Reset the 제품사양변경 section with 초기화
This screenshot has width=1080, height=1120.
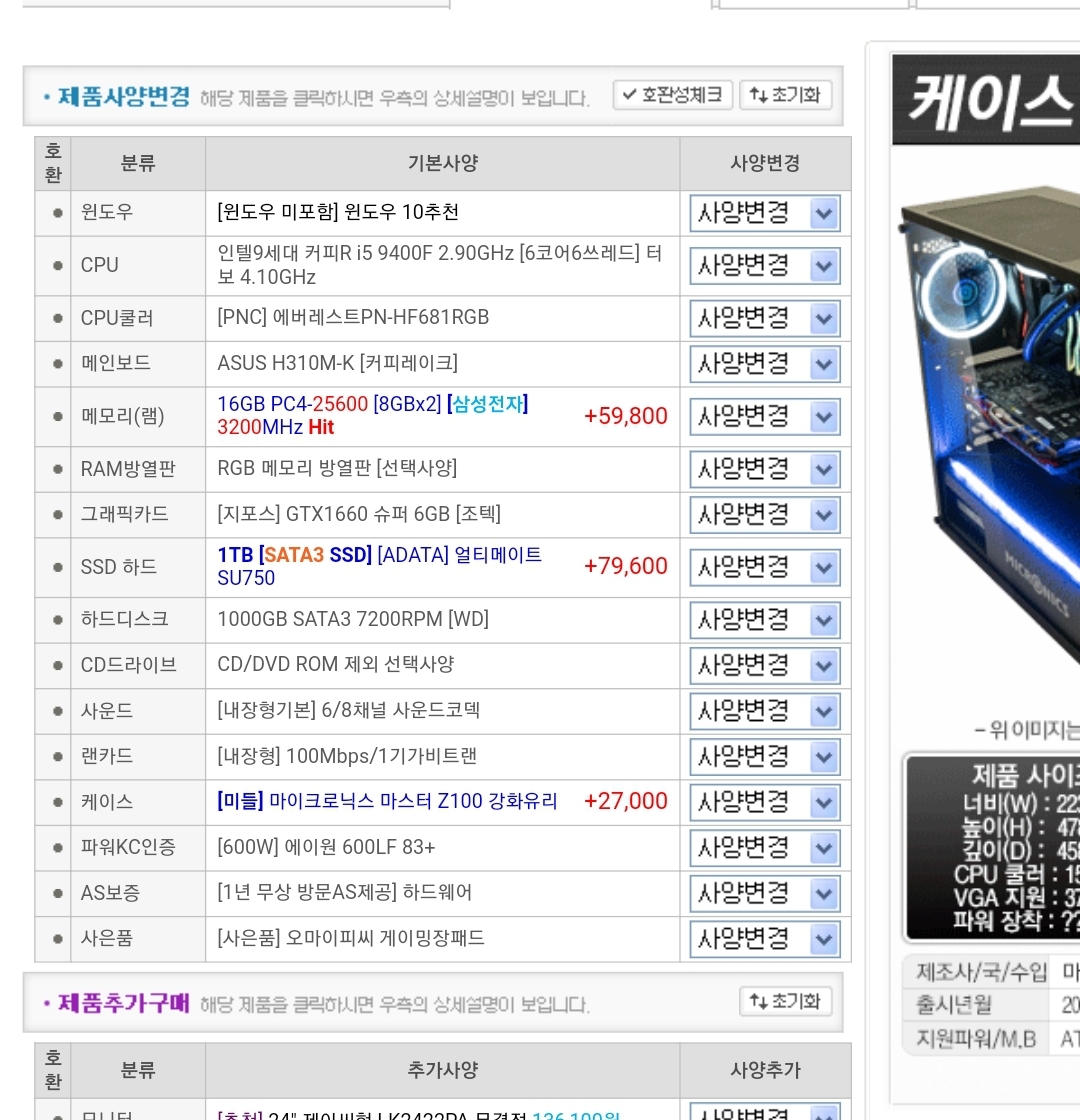click(785, 95)
